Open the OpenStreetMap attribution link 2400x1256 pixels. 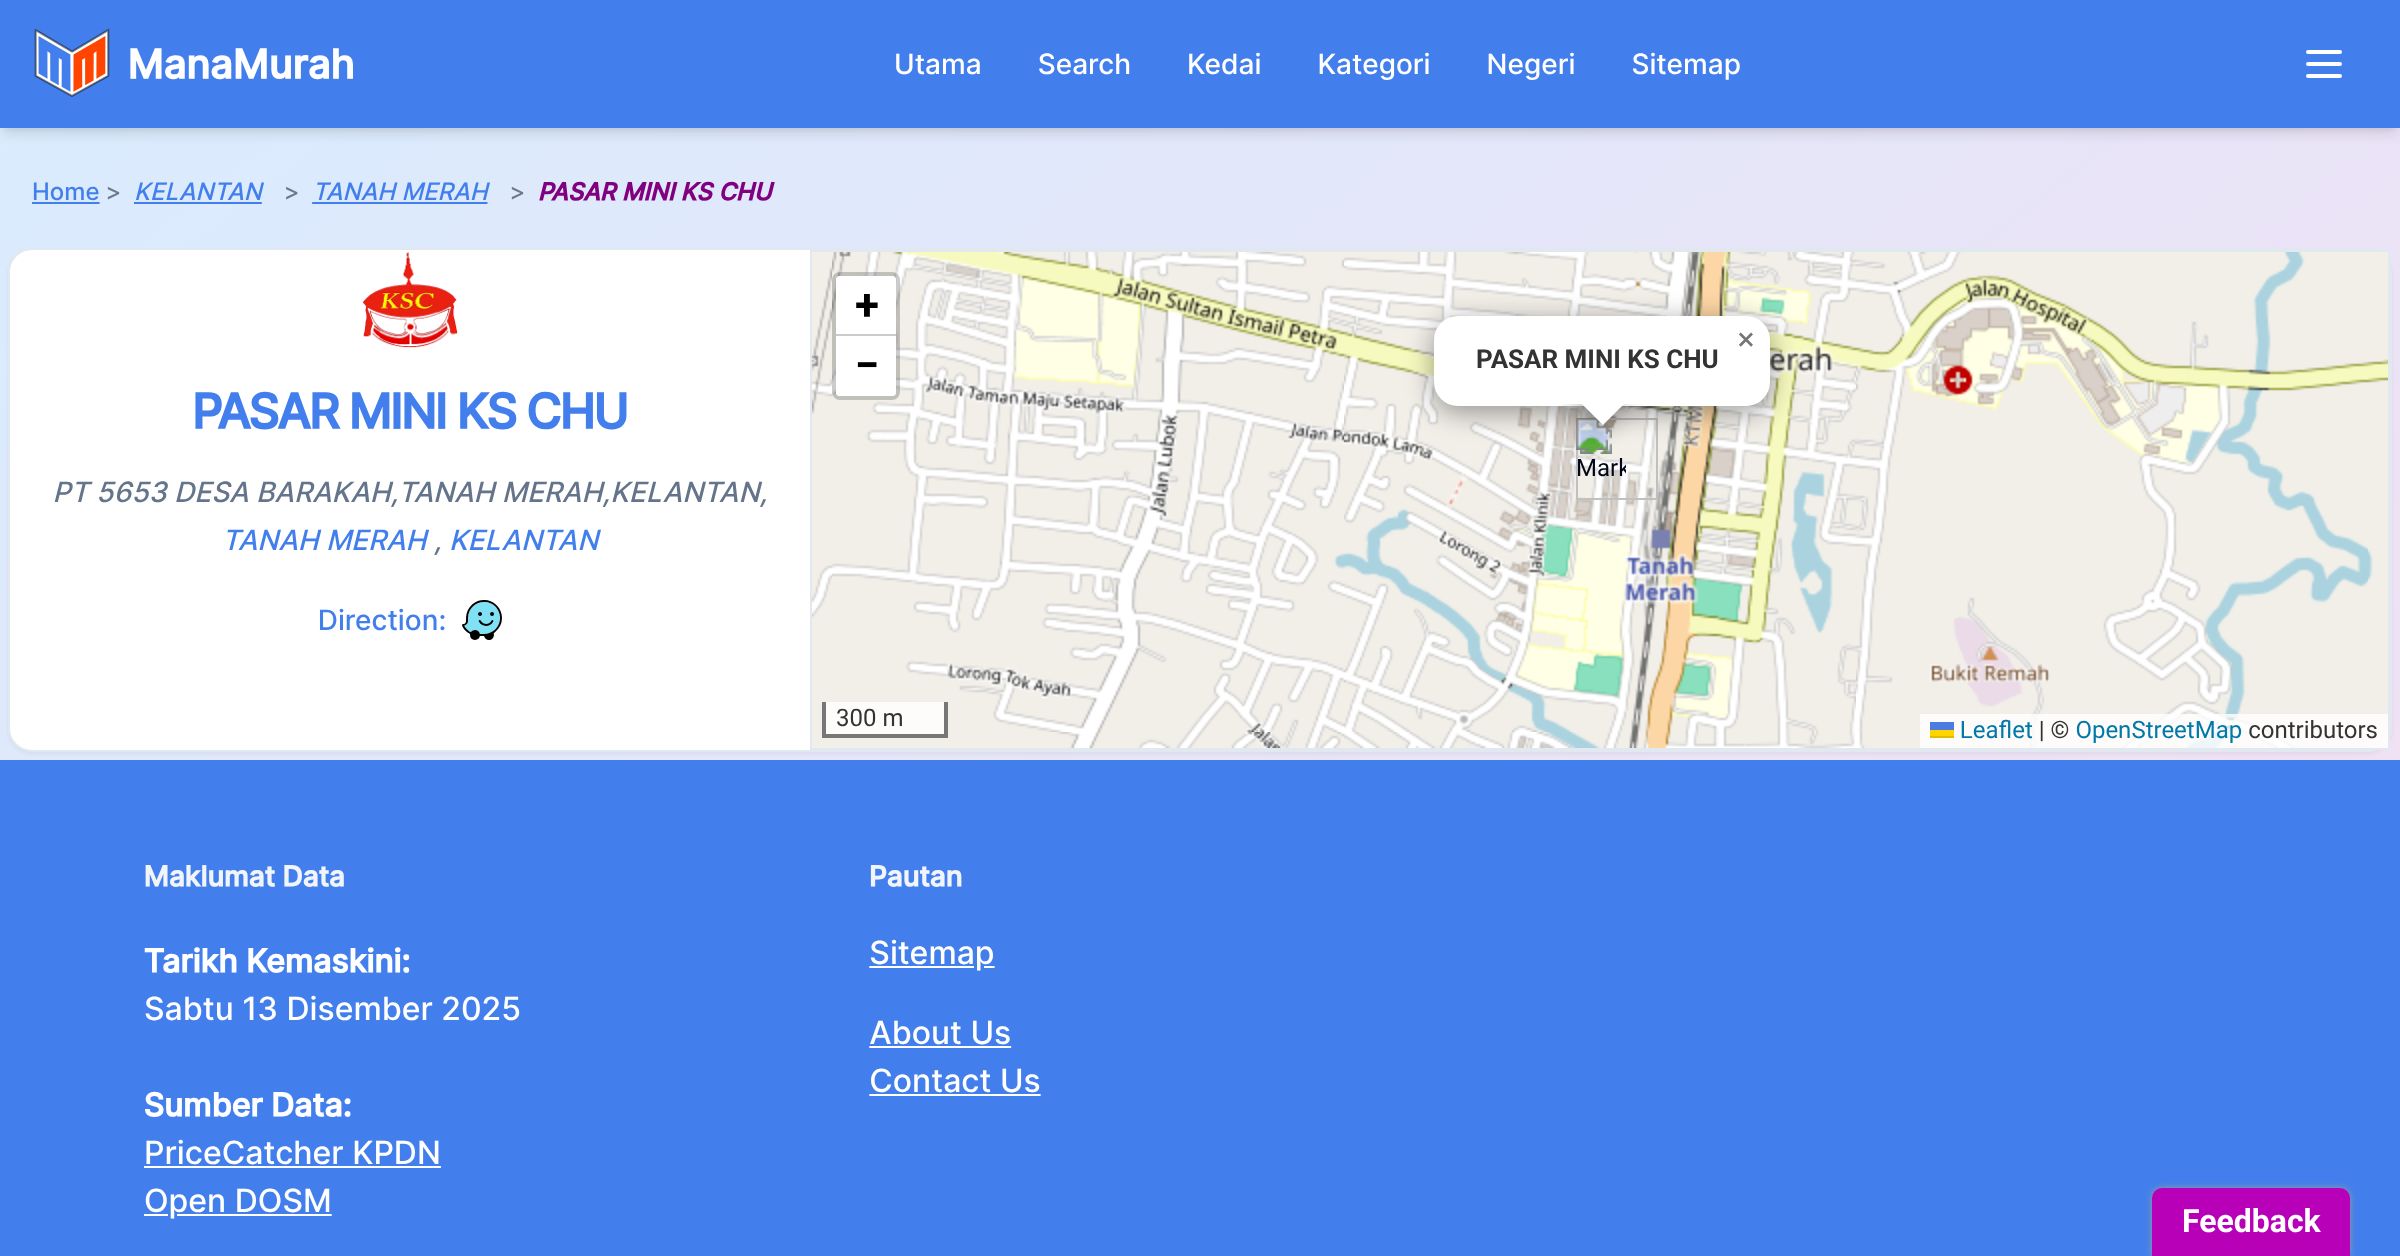[2157, 730]
